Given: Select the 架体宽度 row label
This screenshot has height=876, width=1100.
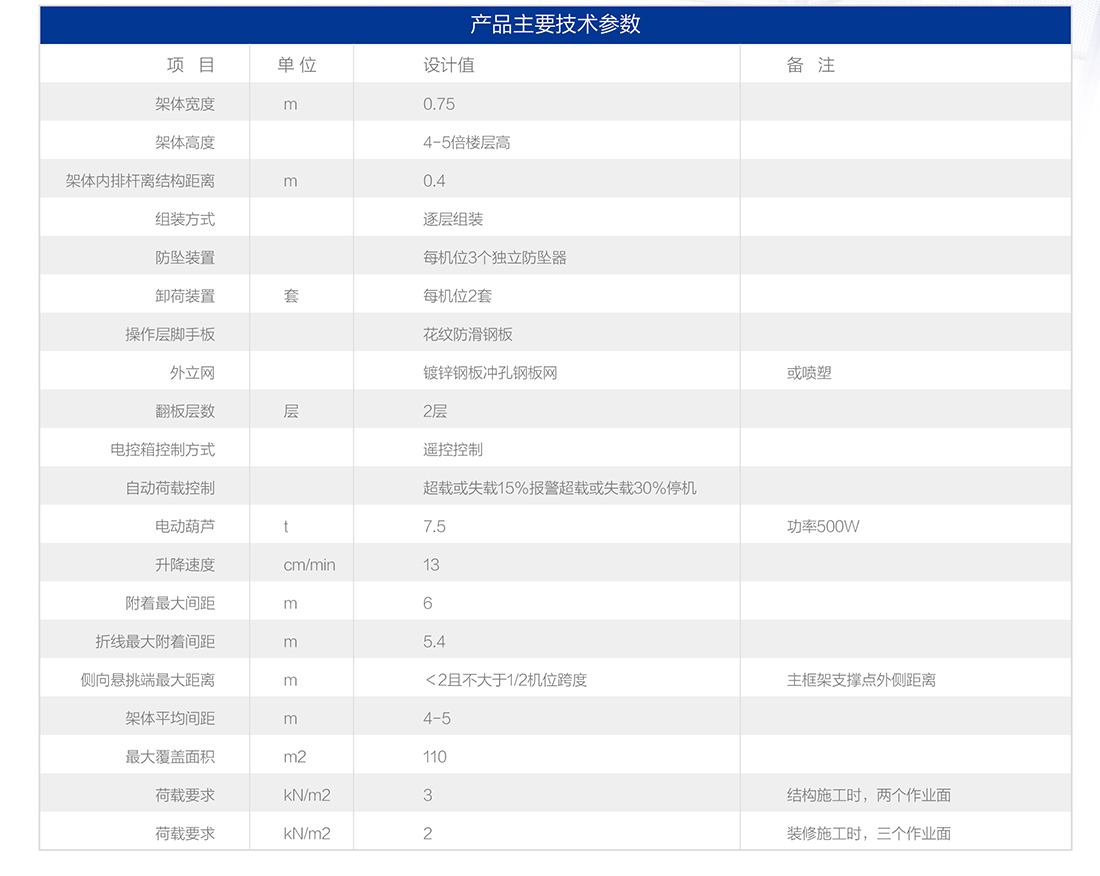Looking at the screenshot, I should [185, 104].
